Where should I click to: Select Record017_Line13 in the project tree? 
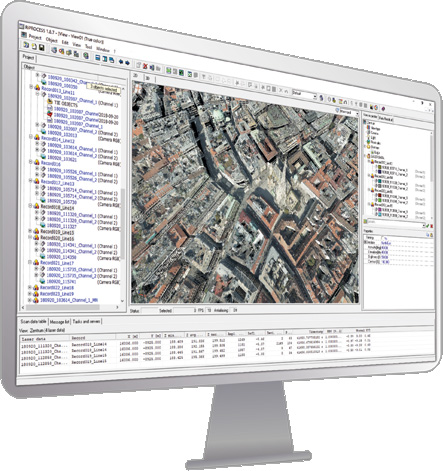pyautogui.click(x=57, y=182)
